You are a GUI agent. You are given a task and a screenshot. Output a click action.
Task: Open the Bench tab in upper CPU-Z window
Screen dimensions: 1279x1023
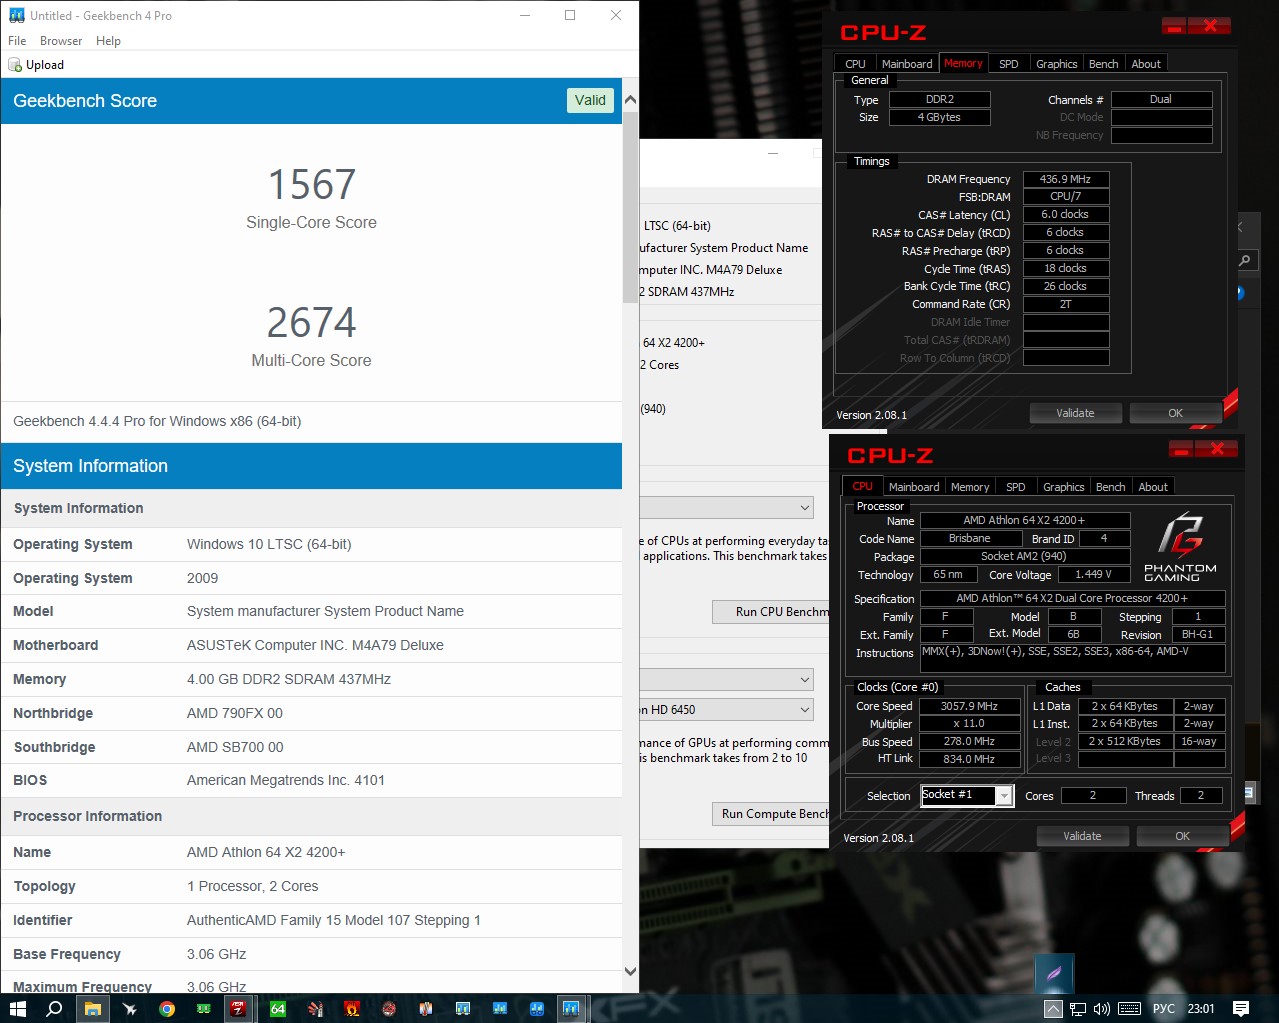1103,64
